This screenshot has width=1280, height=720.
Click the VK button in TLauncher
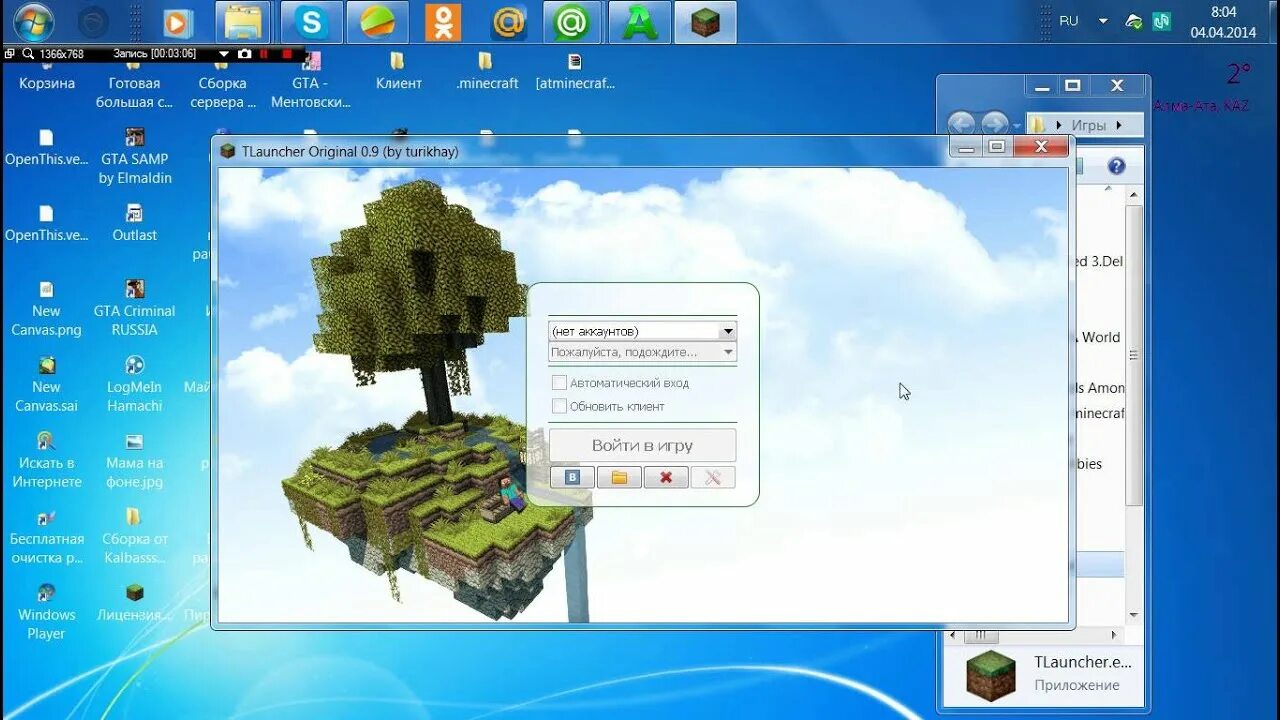(x=572, y=477)
